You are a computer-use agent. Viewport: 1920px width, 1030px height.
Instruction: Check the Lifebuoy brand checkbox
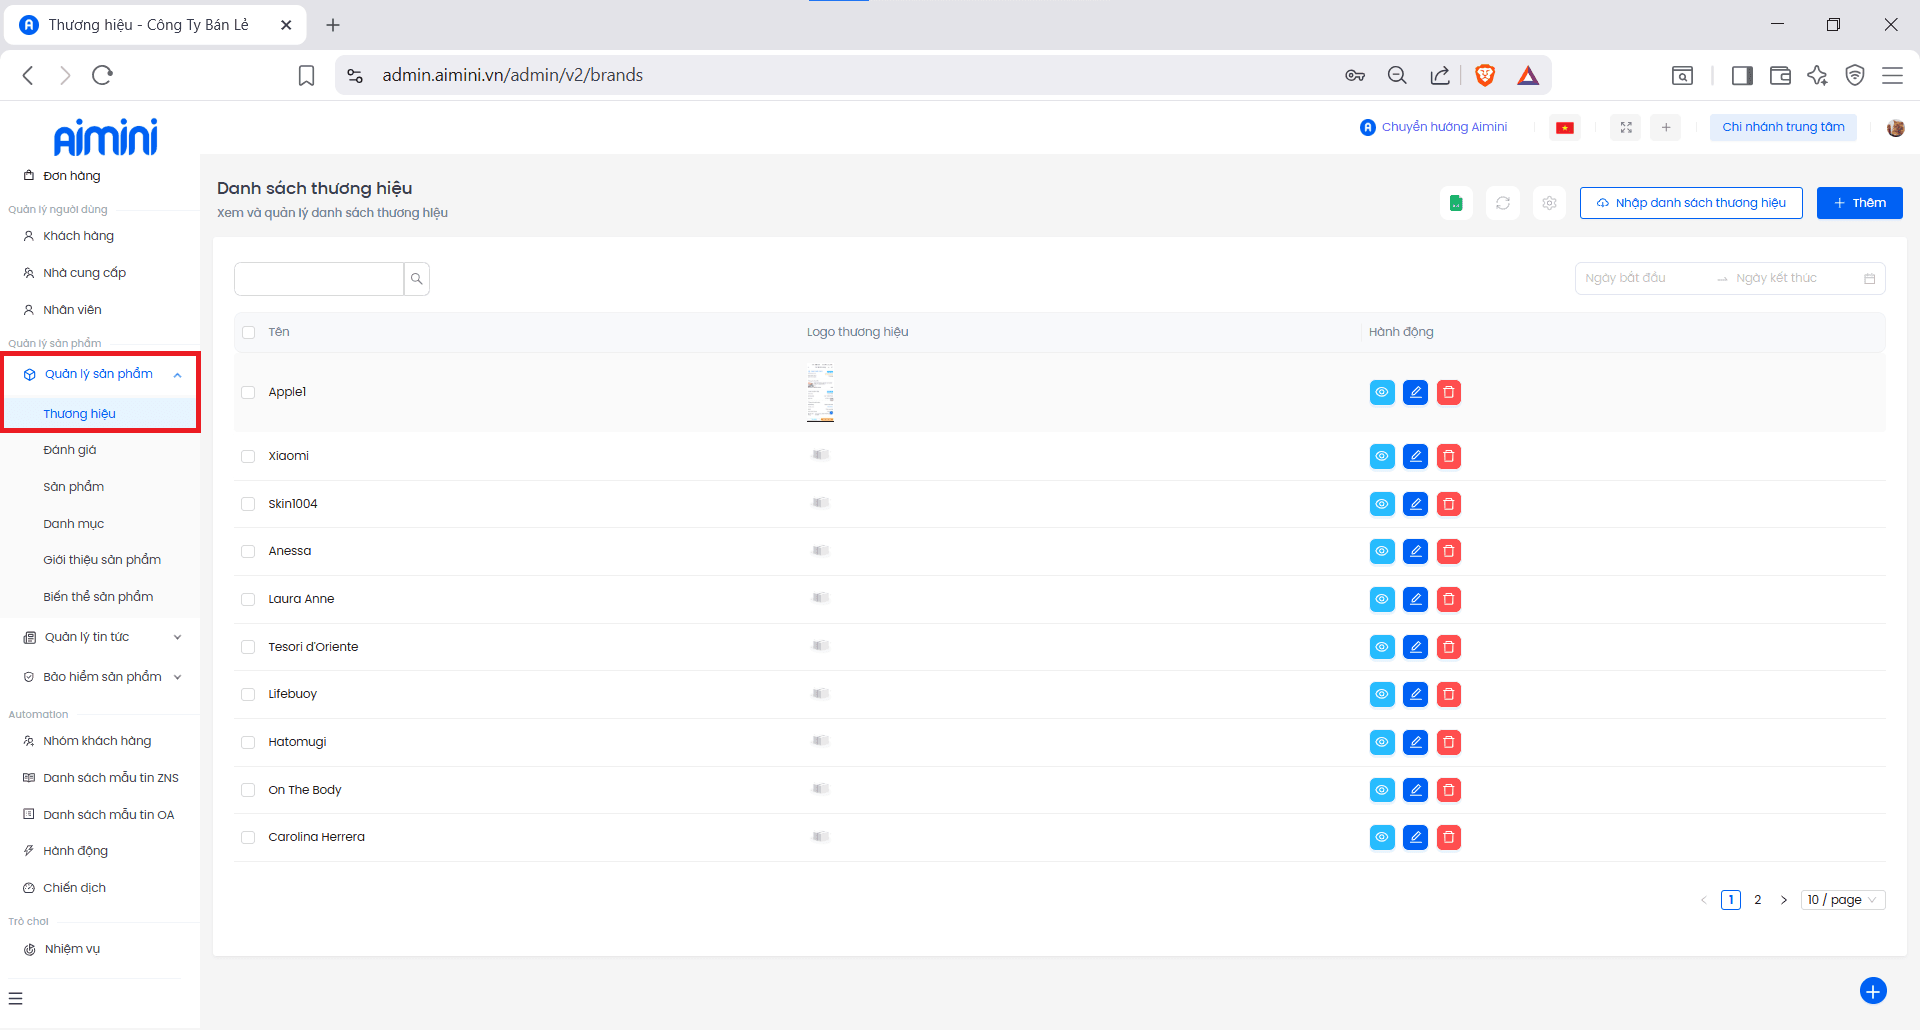point(248,694)
